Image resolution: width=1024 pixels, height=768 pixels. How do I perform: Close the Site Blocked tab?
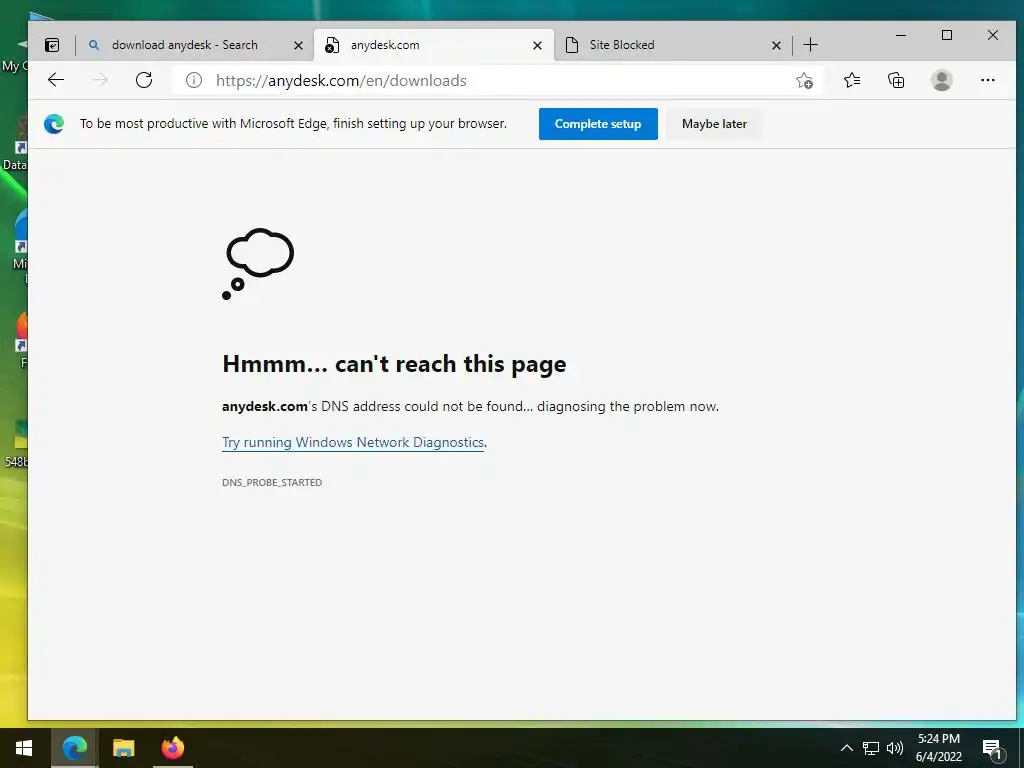click(776, 45)
